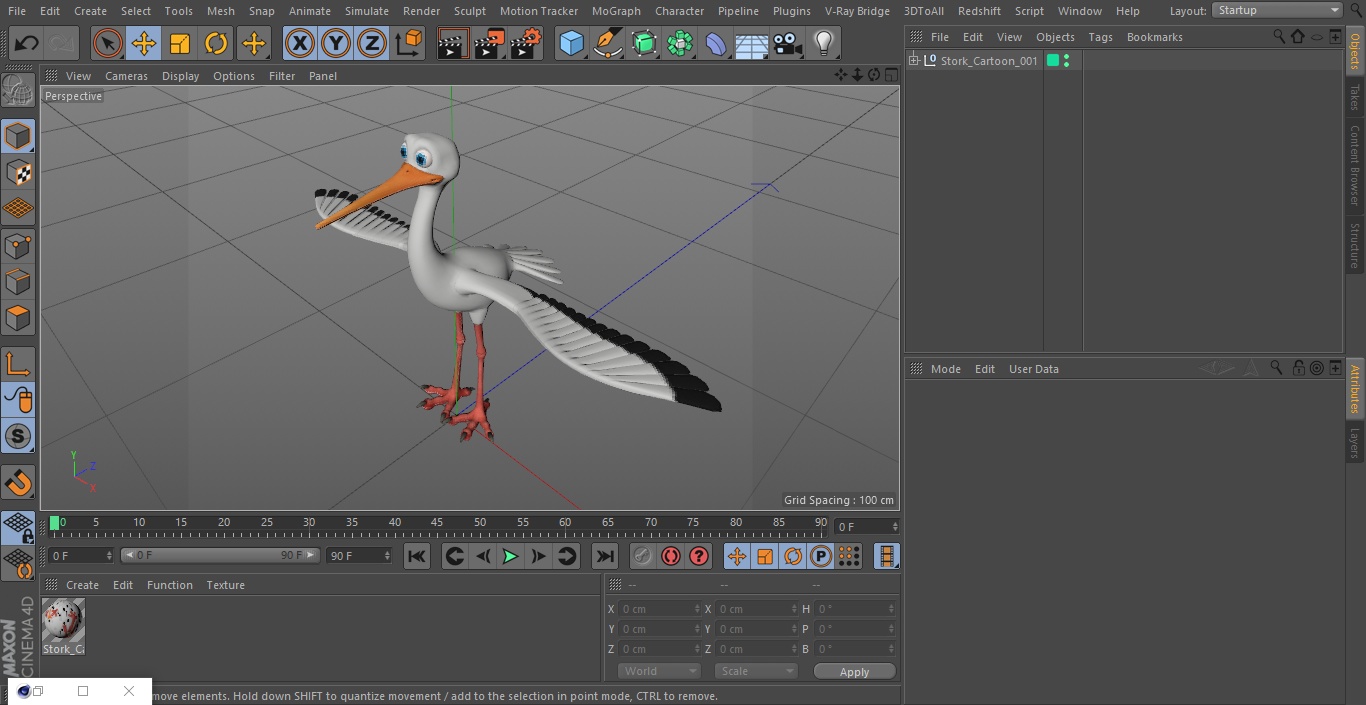The width and height of the screenshot is (1366, 705).
Task: Toggle Enable Snap magnet icon
Action: pos(18,483)
